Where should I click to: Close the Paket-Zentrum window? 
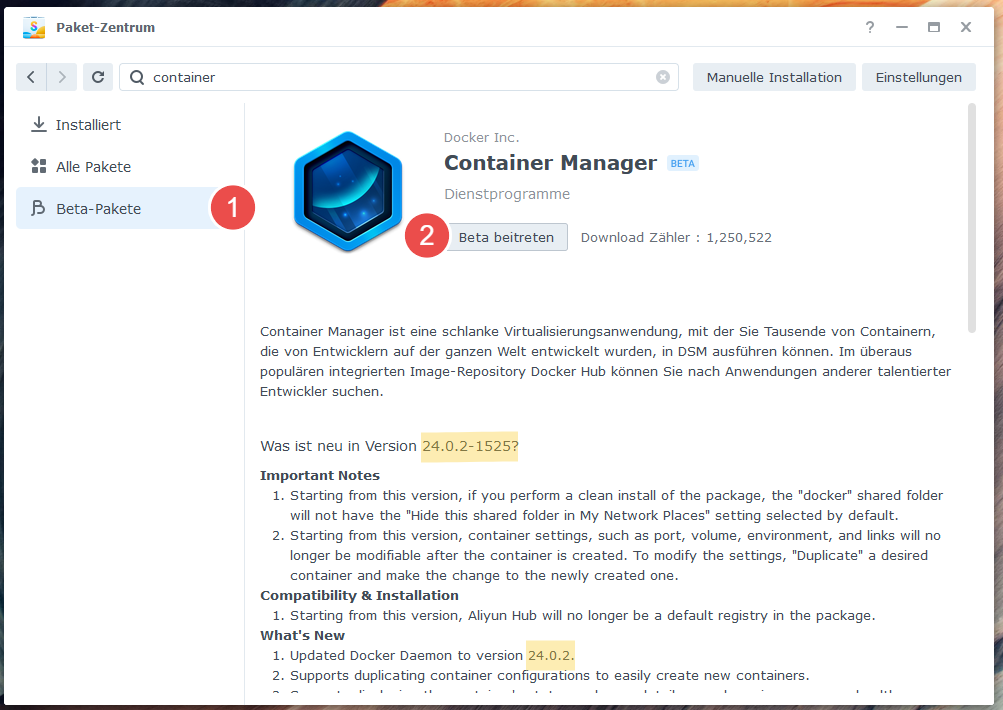(966, 27)
